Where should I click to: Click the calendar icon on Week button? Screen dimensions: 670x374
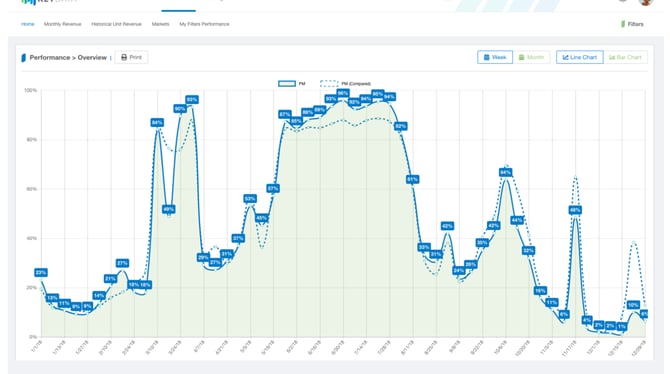(x=486, y=57)
